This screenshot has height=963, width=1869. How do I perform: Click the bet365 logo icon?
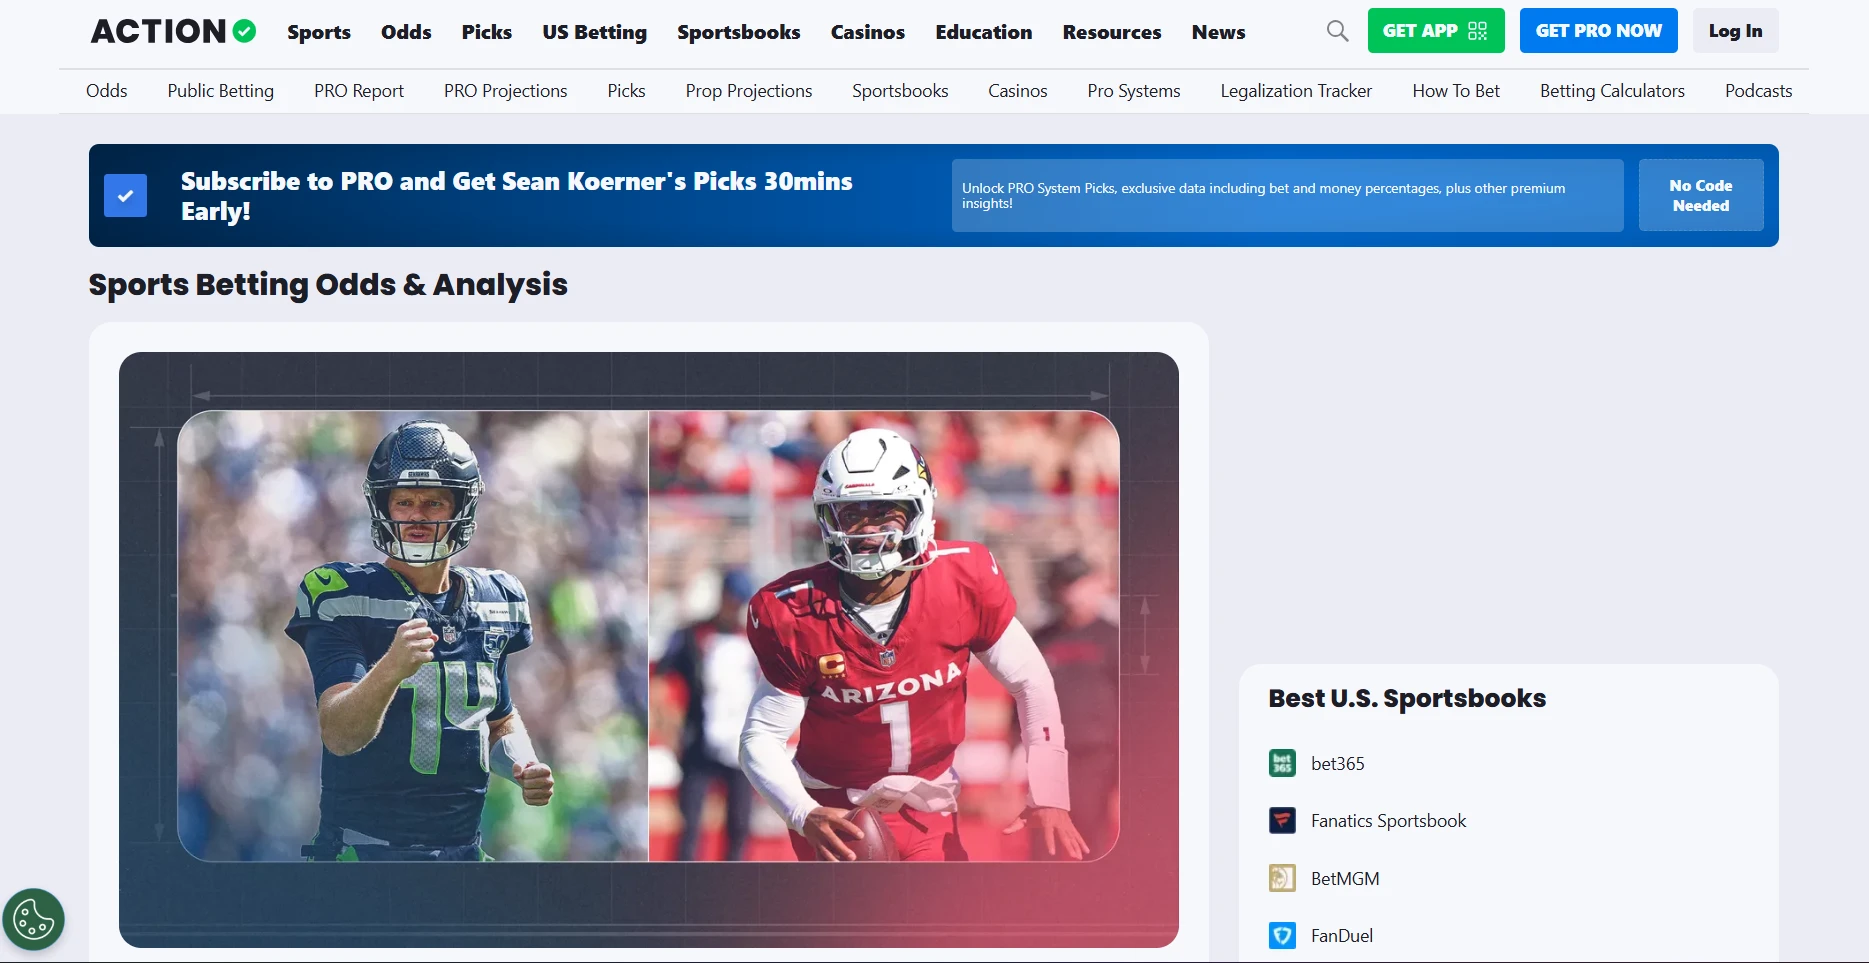pyautogui.click(x=1282, y=763)
